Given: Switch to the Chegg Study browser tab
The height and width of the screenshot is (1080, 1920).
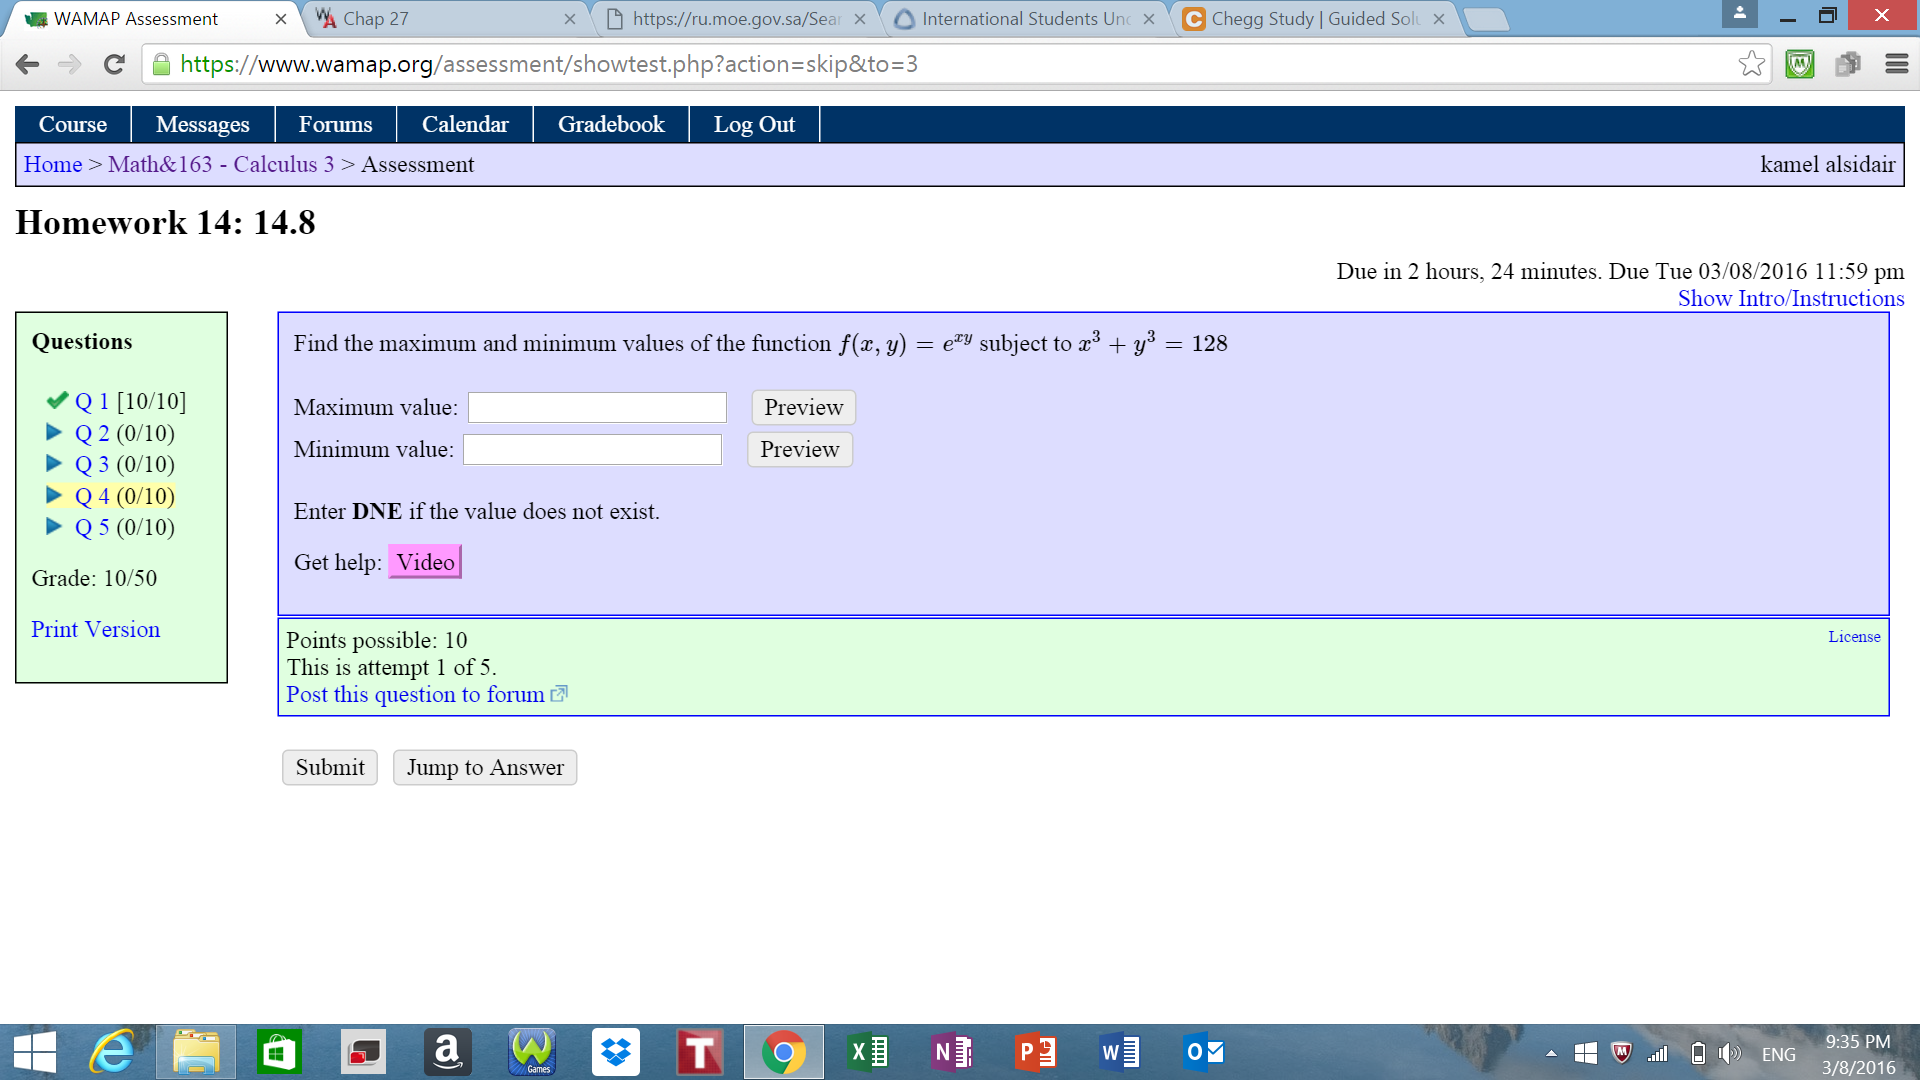Looking at the screenshot, I should pos(1300,18).
